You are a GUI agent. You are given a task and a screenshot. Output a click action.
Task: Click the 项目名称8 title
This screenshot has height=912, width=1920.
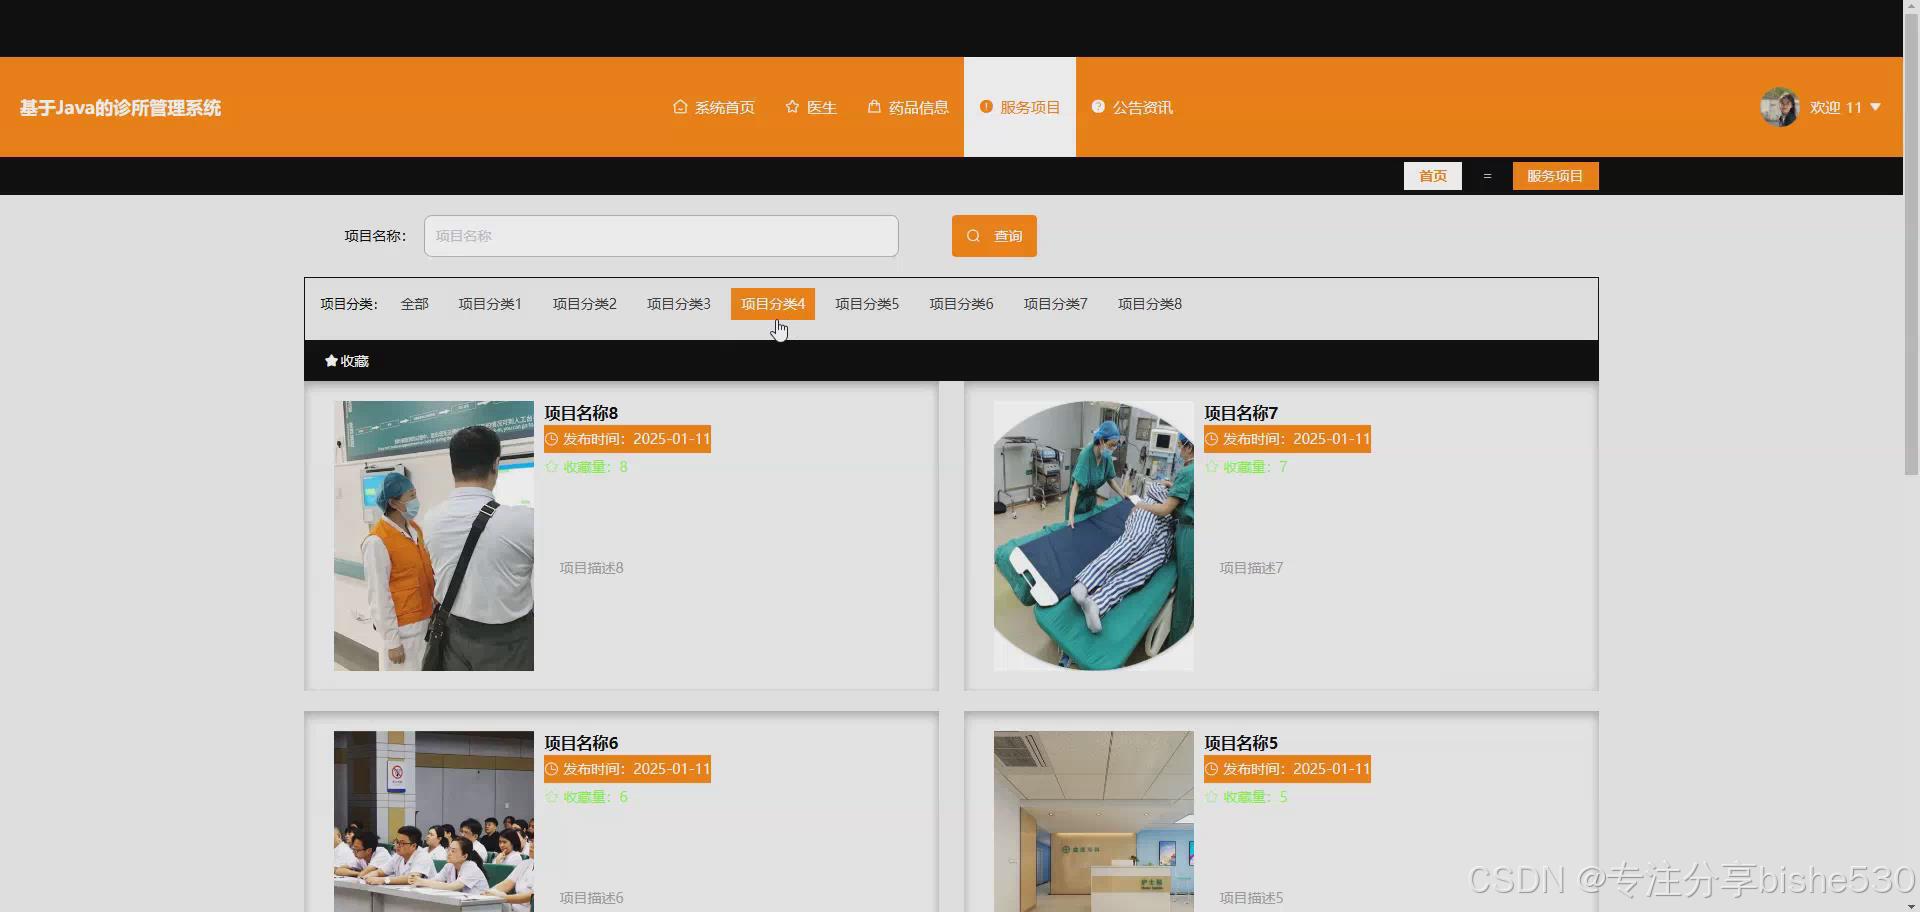581,413
